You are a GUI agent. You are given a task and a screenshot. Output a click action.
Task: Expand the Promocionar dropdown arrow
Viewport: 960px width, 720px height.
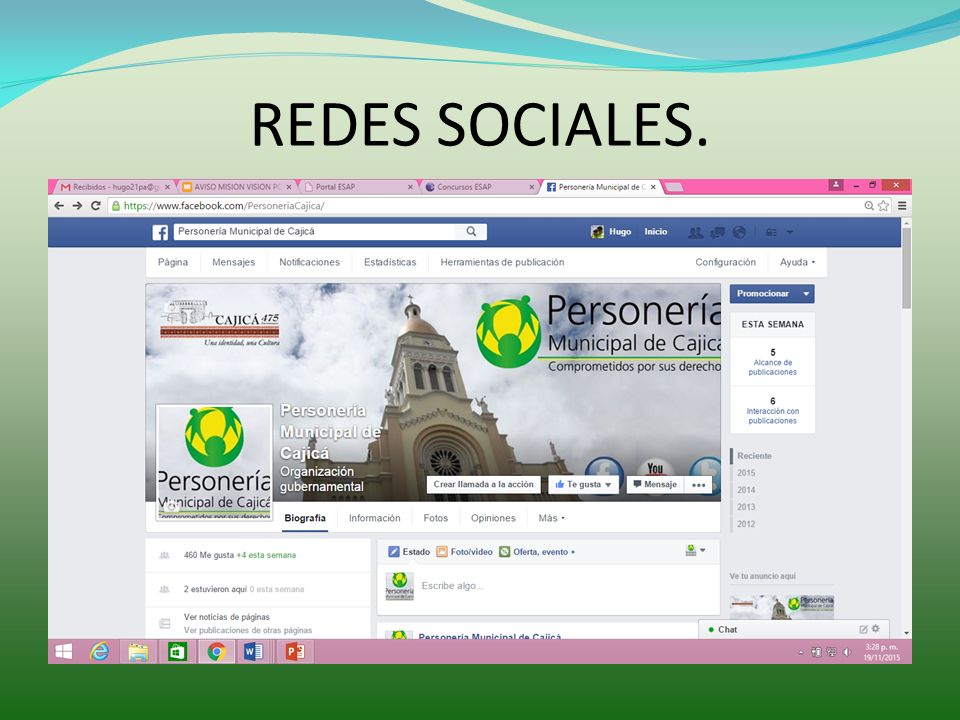tap(806, 294)
